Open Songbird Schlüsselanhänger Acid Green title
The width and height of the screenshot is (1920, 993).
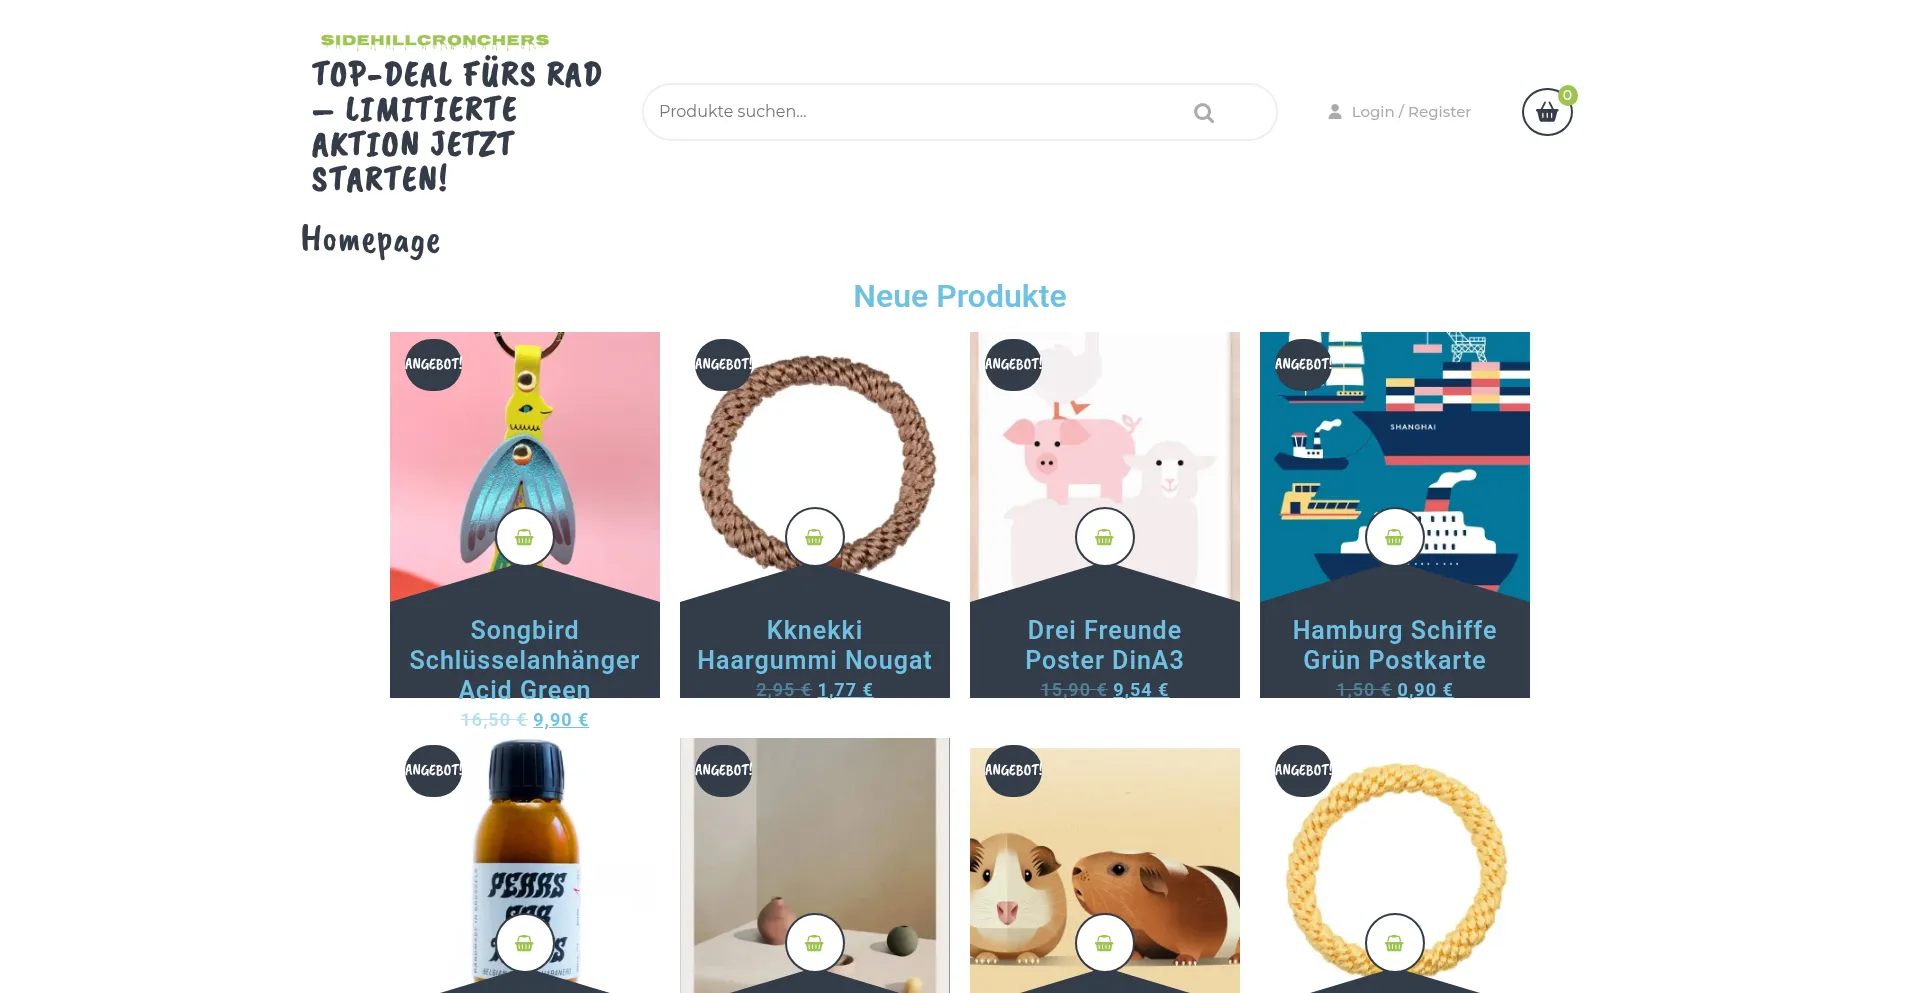click(x=524, y=660)
